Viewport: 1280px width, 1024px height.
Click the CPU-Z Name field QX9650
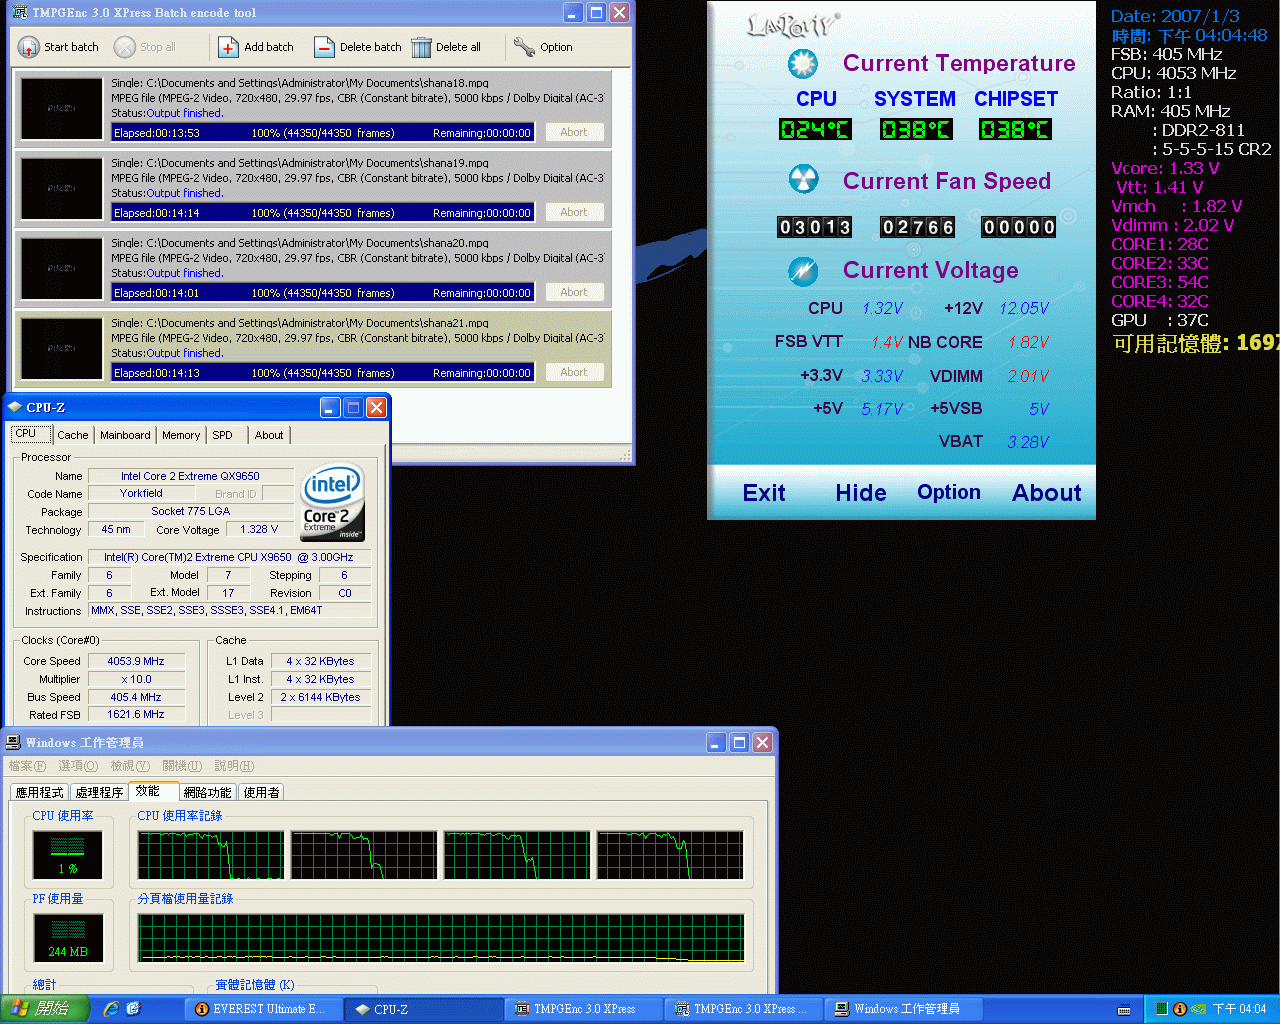190,476
